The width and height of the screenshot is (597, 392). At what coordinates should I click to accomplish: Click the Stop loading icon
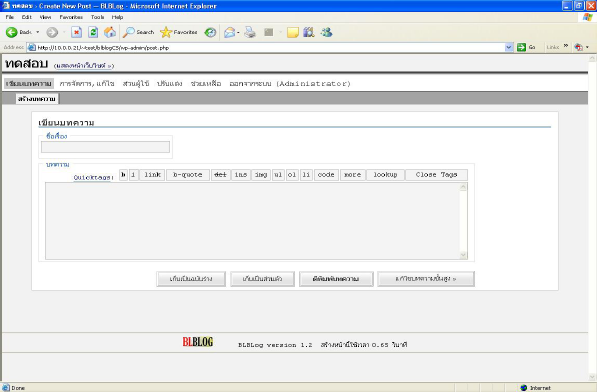point(77,32)
